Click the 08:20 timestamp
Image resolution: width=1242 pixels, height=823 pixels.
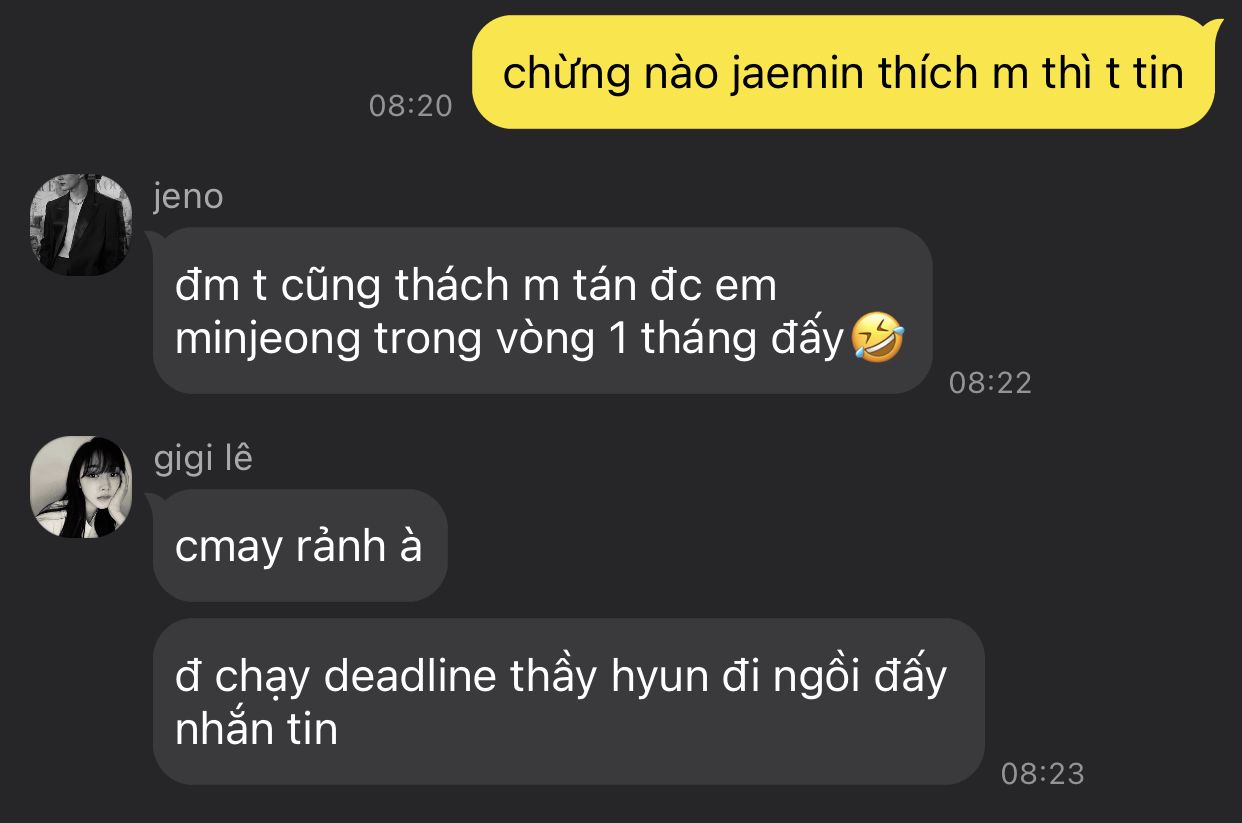click(411, 106)
